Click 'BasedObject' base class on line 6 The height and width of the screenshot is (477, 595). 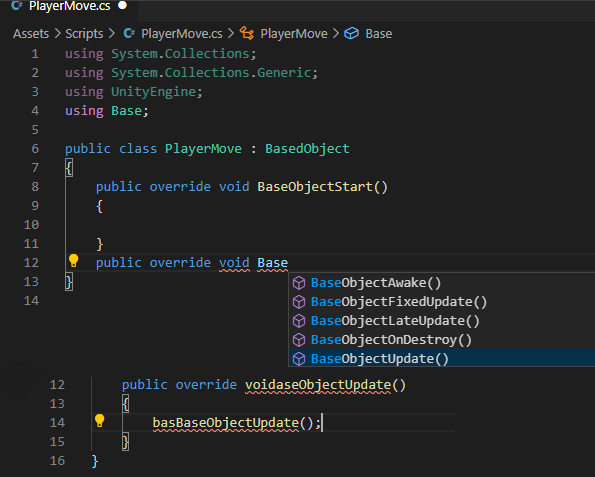(307, 148)
